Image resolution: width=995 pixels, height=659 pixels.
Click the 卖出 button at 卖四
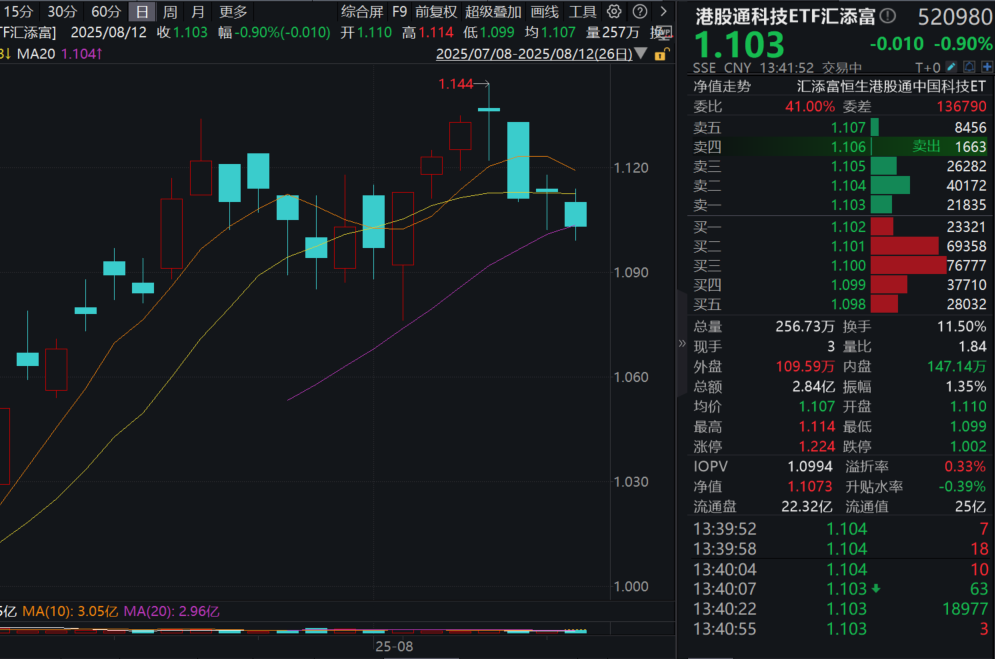pyautogui.click(x=926, y=146)
